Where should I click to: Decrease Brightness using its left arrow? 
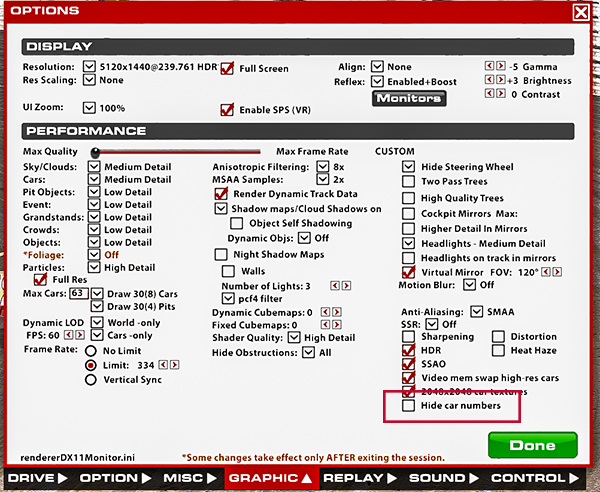[488, 81]
